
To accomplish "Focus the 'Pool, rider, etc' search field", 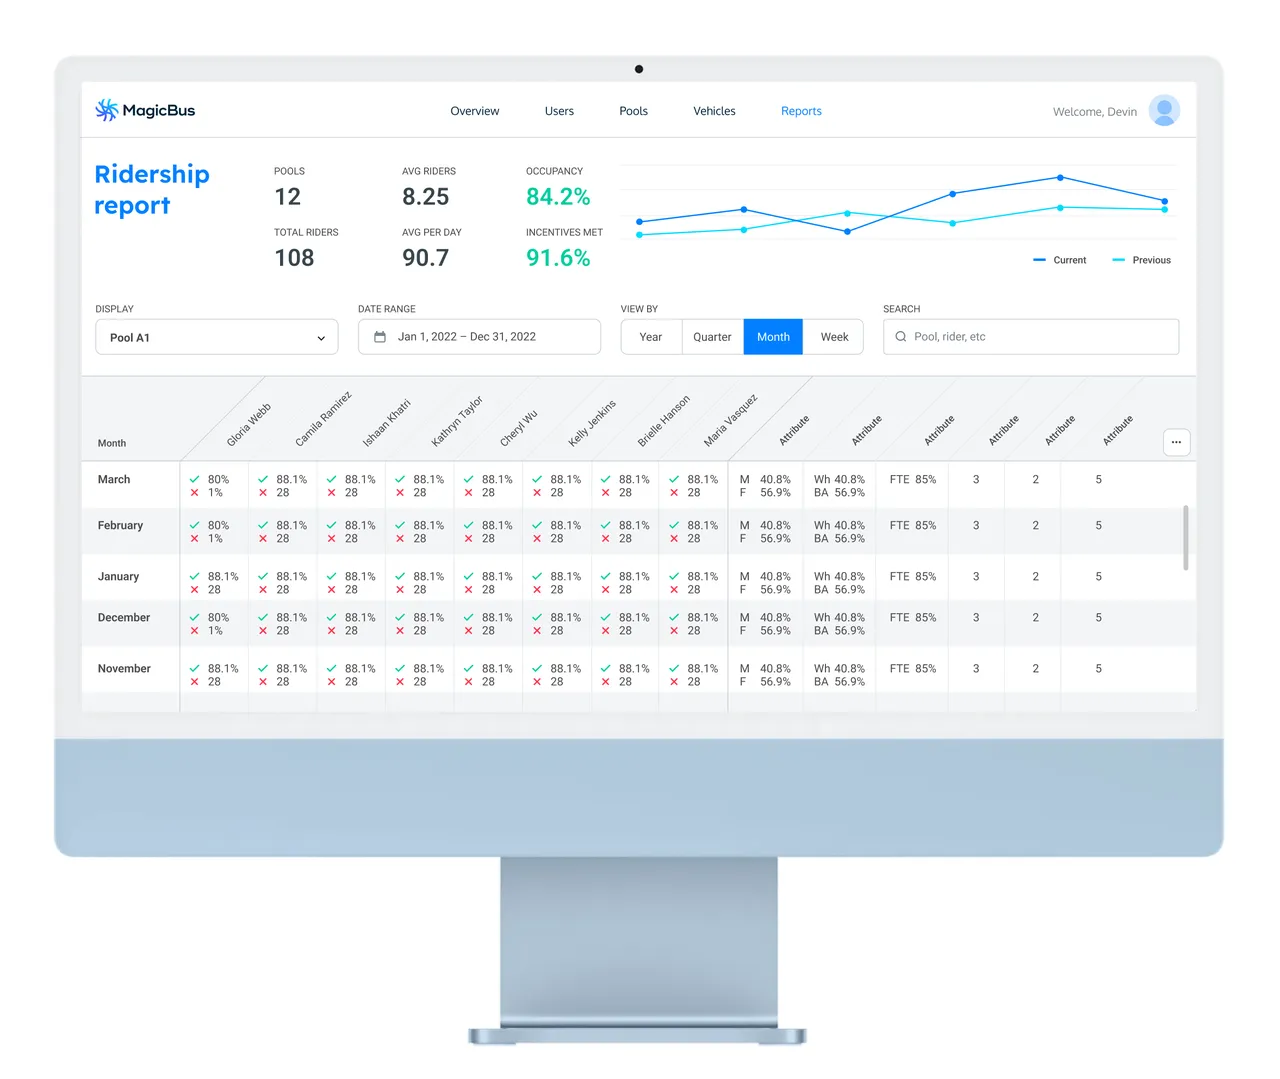I will click(x=1031, y=337).
